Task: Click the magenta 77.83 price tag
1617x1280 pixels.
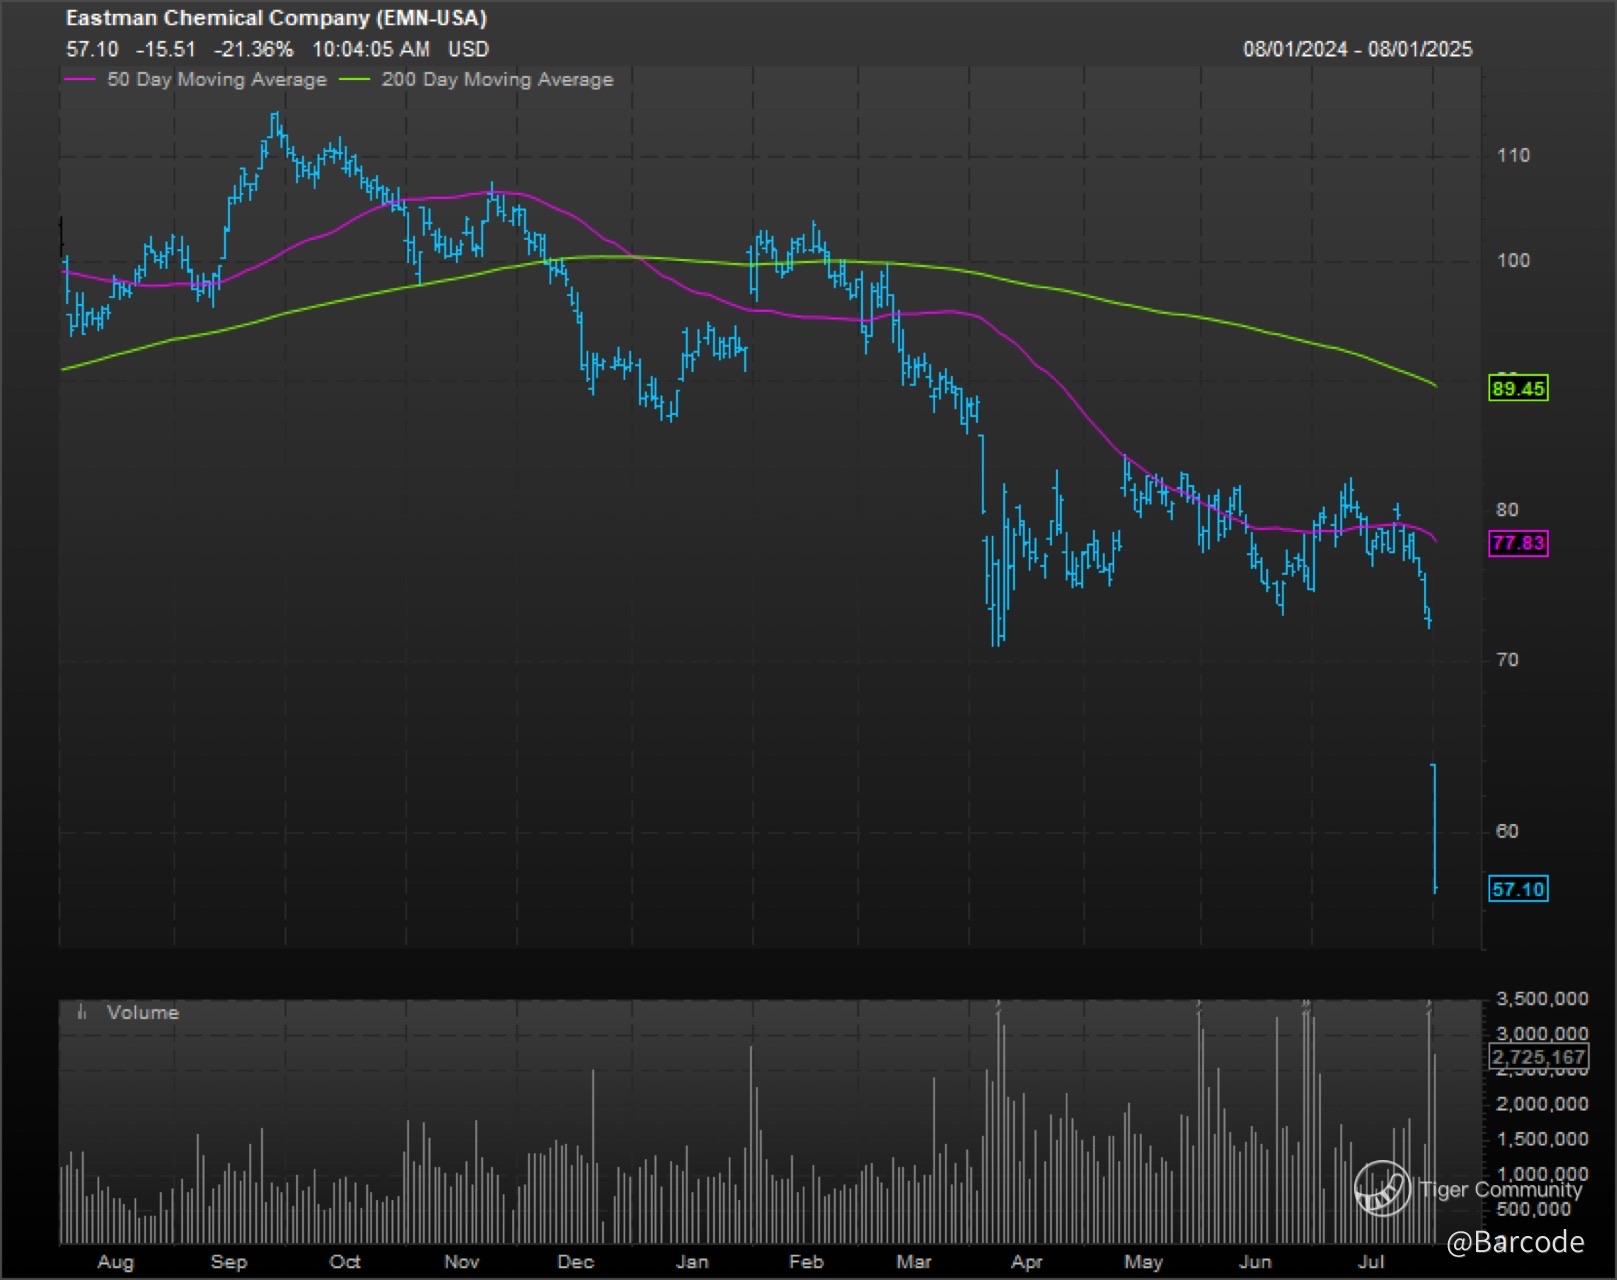Action: [x=1518, y=544]
